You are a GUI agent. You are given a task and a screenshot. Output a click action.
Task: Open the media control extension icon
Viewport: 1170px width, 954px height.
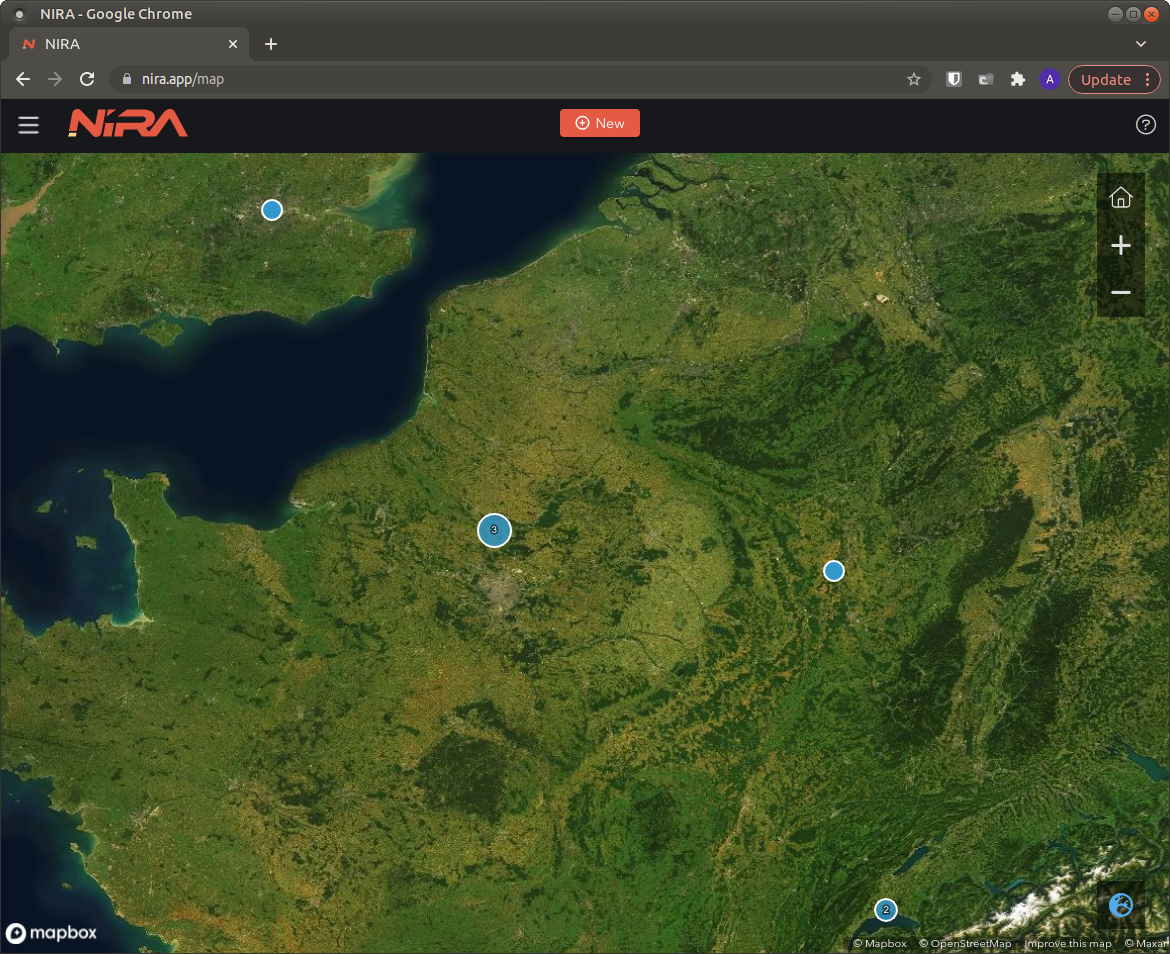click(986, 79)
